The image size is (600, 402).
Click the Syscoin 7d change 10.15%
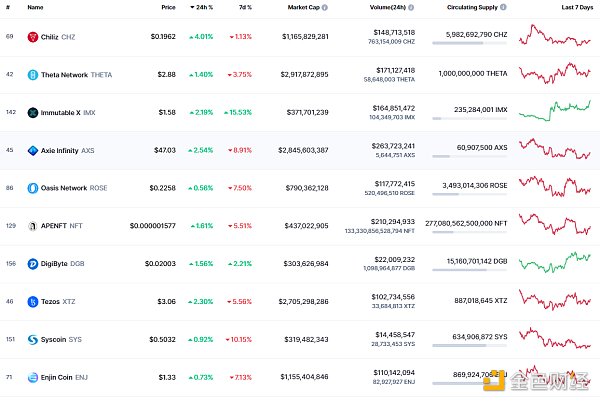pyautogui.click(x=239, y=340)
